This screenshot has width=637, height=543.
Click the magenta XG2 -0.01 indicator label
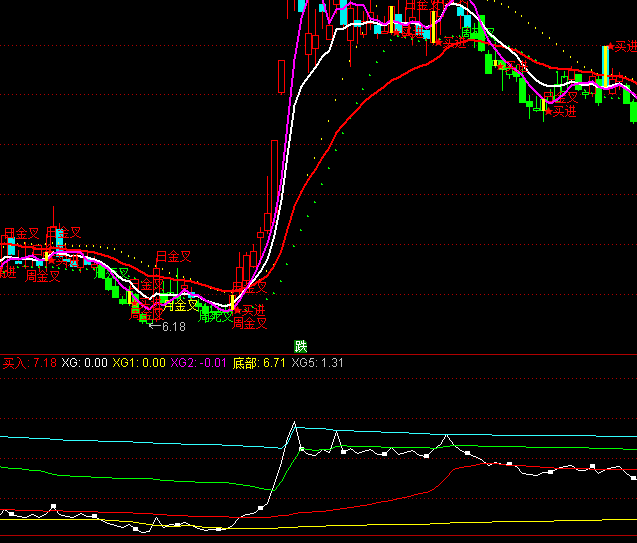click(x=199, y=362)
